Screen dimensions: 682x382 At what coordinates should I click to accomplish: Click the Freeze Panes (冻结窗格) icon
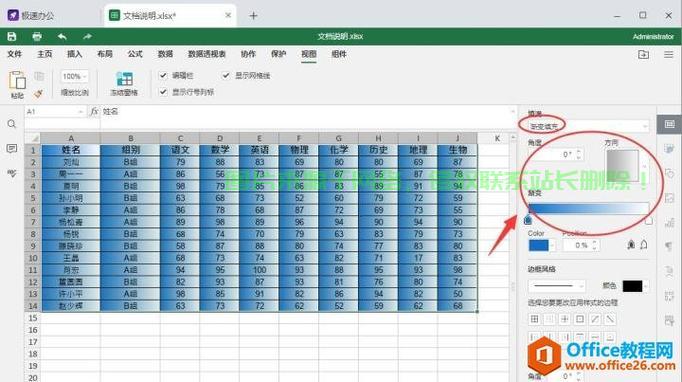click(x=124, y=79)
